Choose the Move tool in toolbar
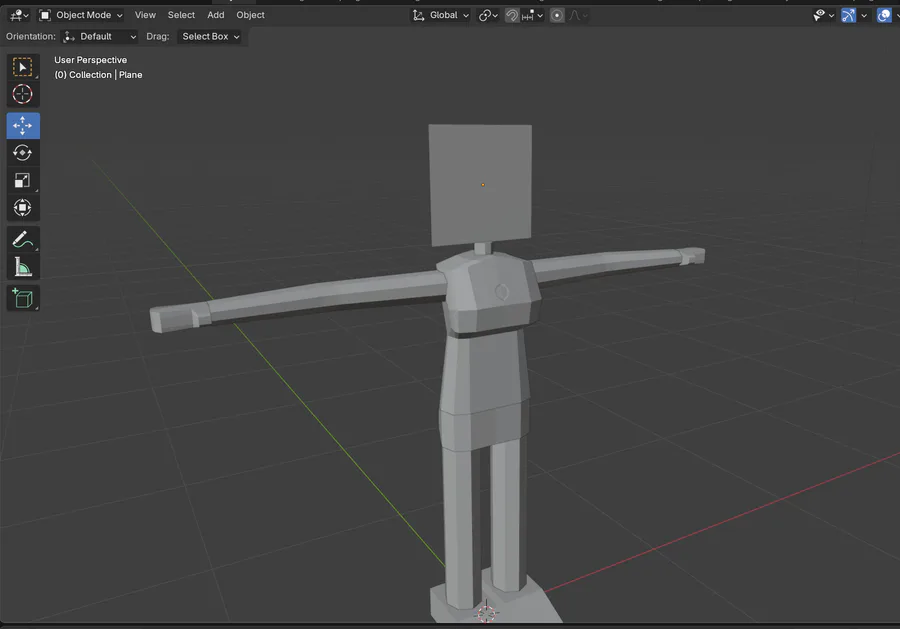The image size is (900, 629). click(23, 126)
